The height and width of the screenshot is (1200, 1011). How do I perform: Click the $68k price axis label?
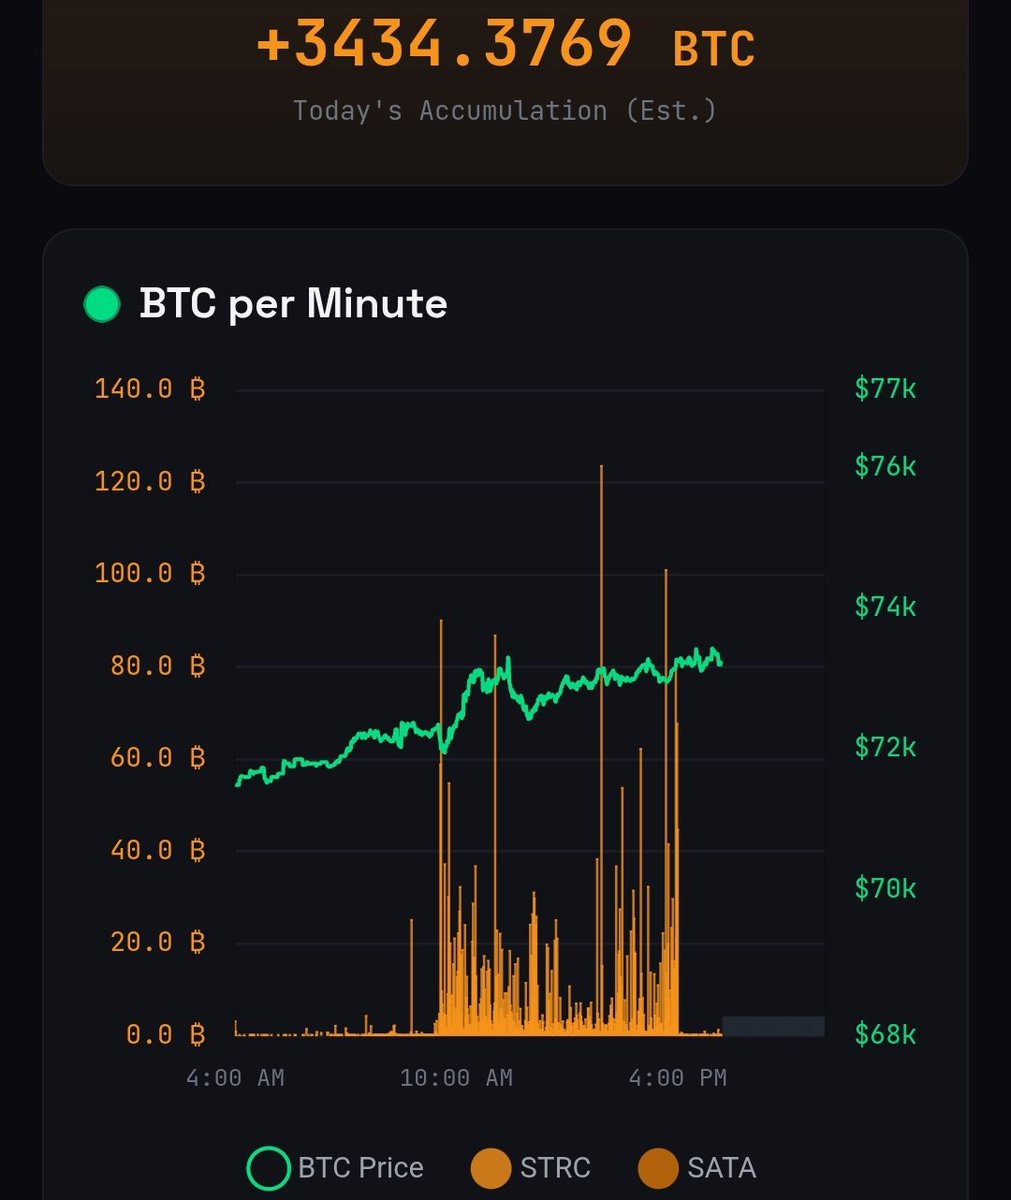[x=885, y=1034]
